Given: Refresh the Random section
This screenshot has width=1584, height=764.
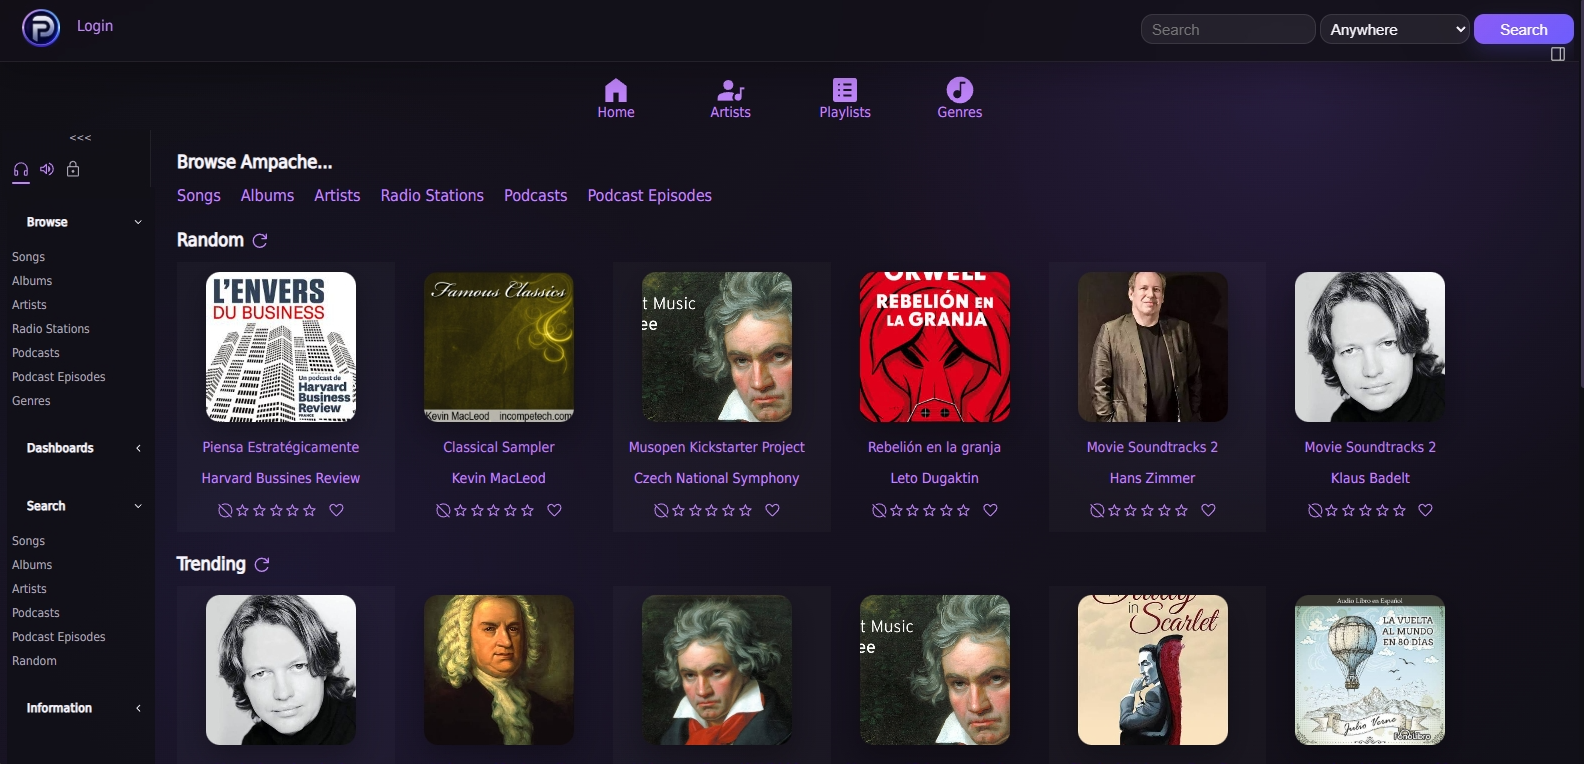Looking at the screenshot, I should pyautogui.click(x=260, y=241).
